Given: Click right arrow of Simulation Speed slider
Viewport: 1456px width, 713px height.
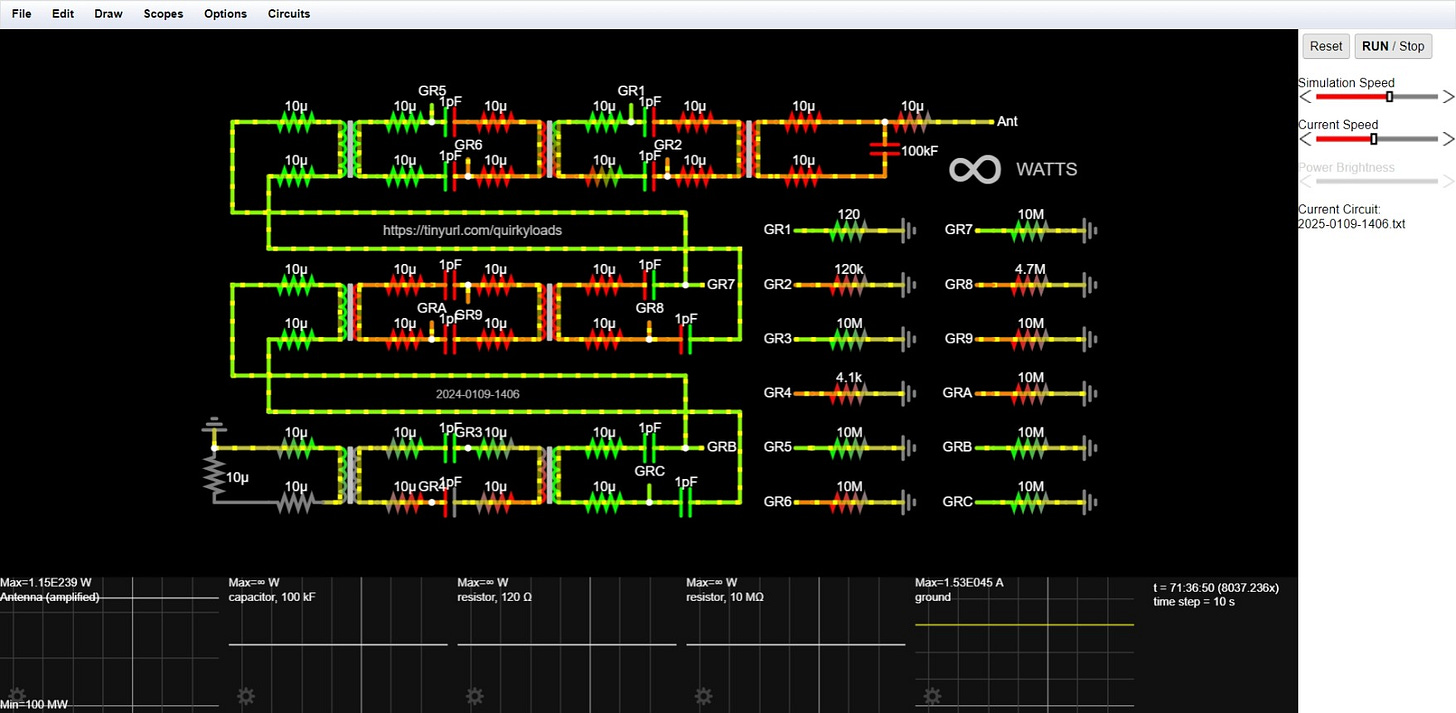Looking at the screenshot, I should (x=1448, y=97).
